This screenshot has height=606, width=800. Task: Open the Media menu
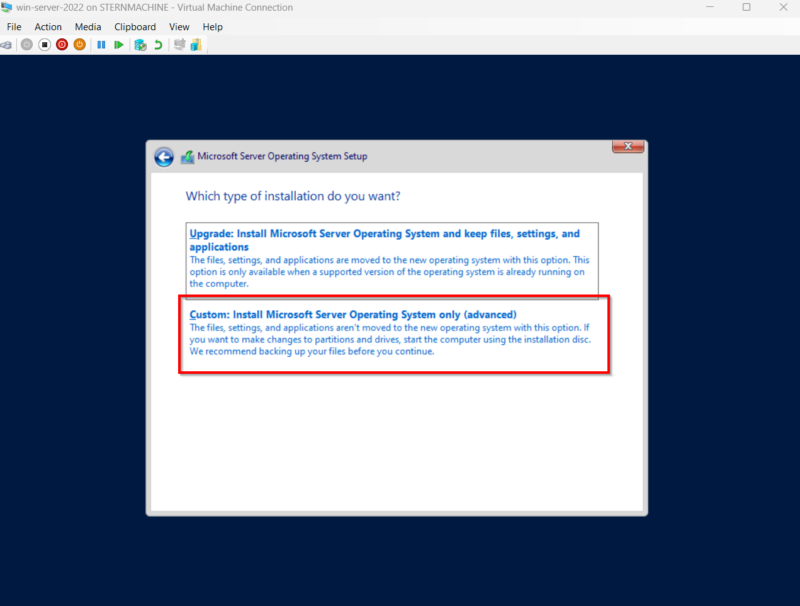tap(88, 27)
